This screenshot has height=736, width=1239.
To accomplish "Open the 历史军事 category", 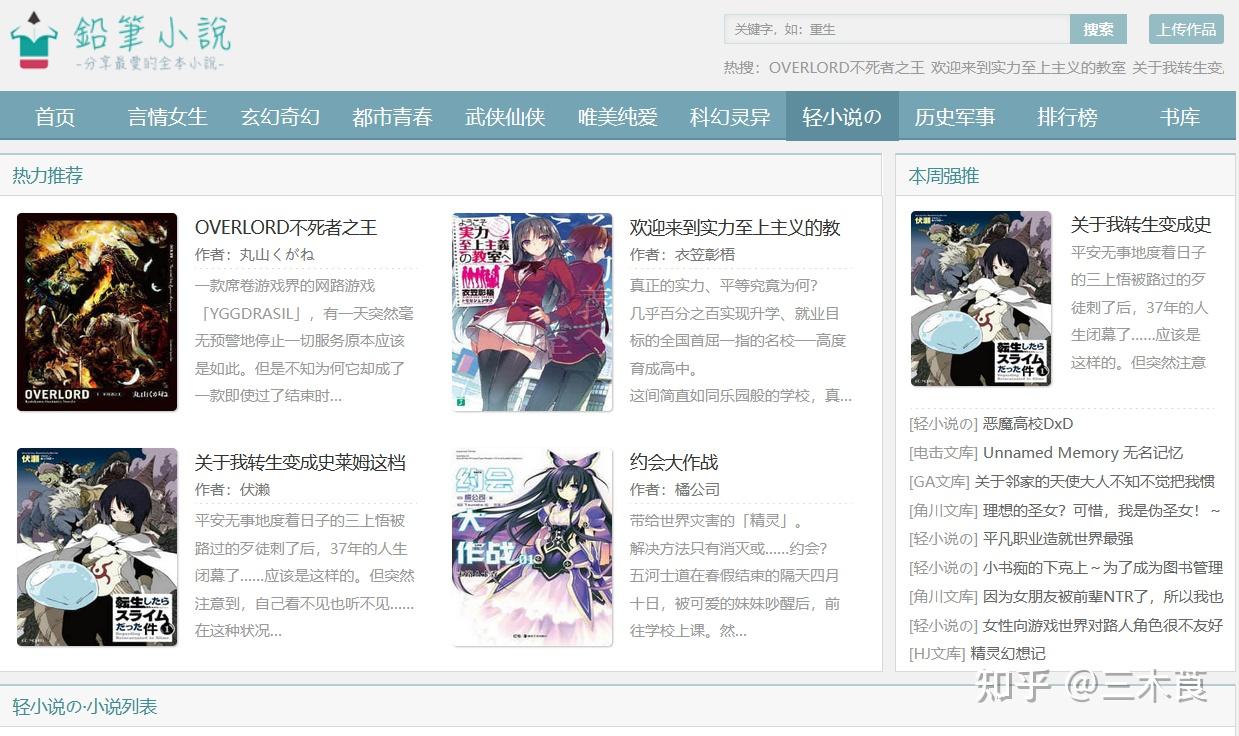I will click(955, 116).
